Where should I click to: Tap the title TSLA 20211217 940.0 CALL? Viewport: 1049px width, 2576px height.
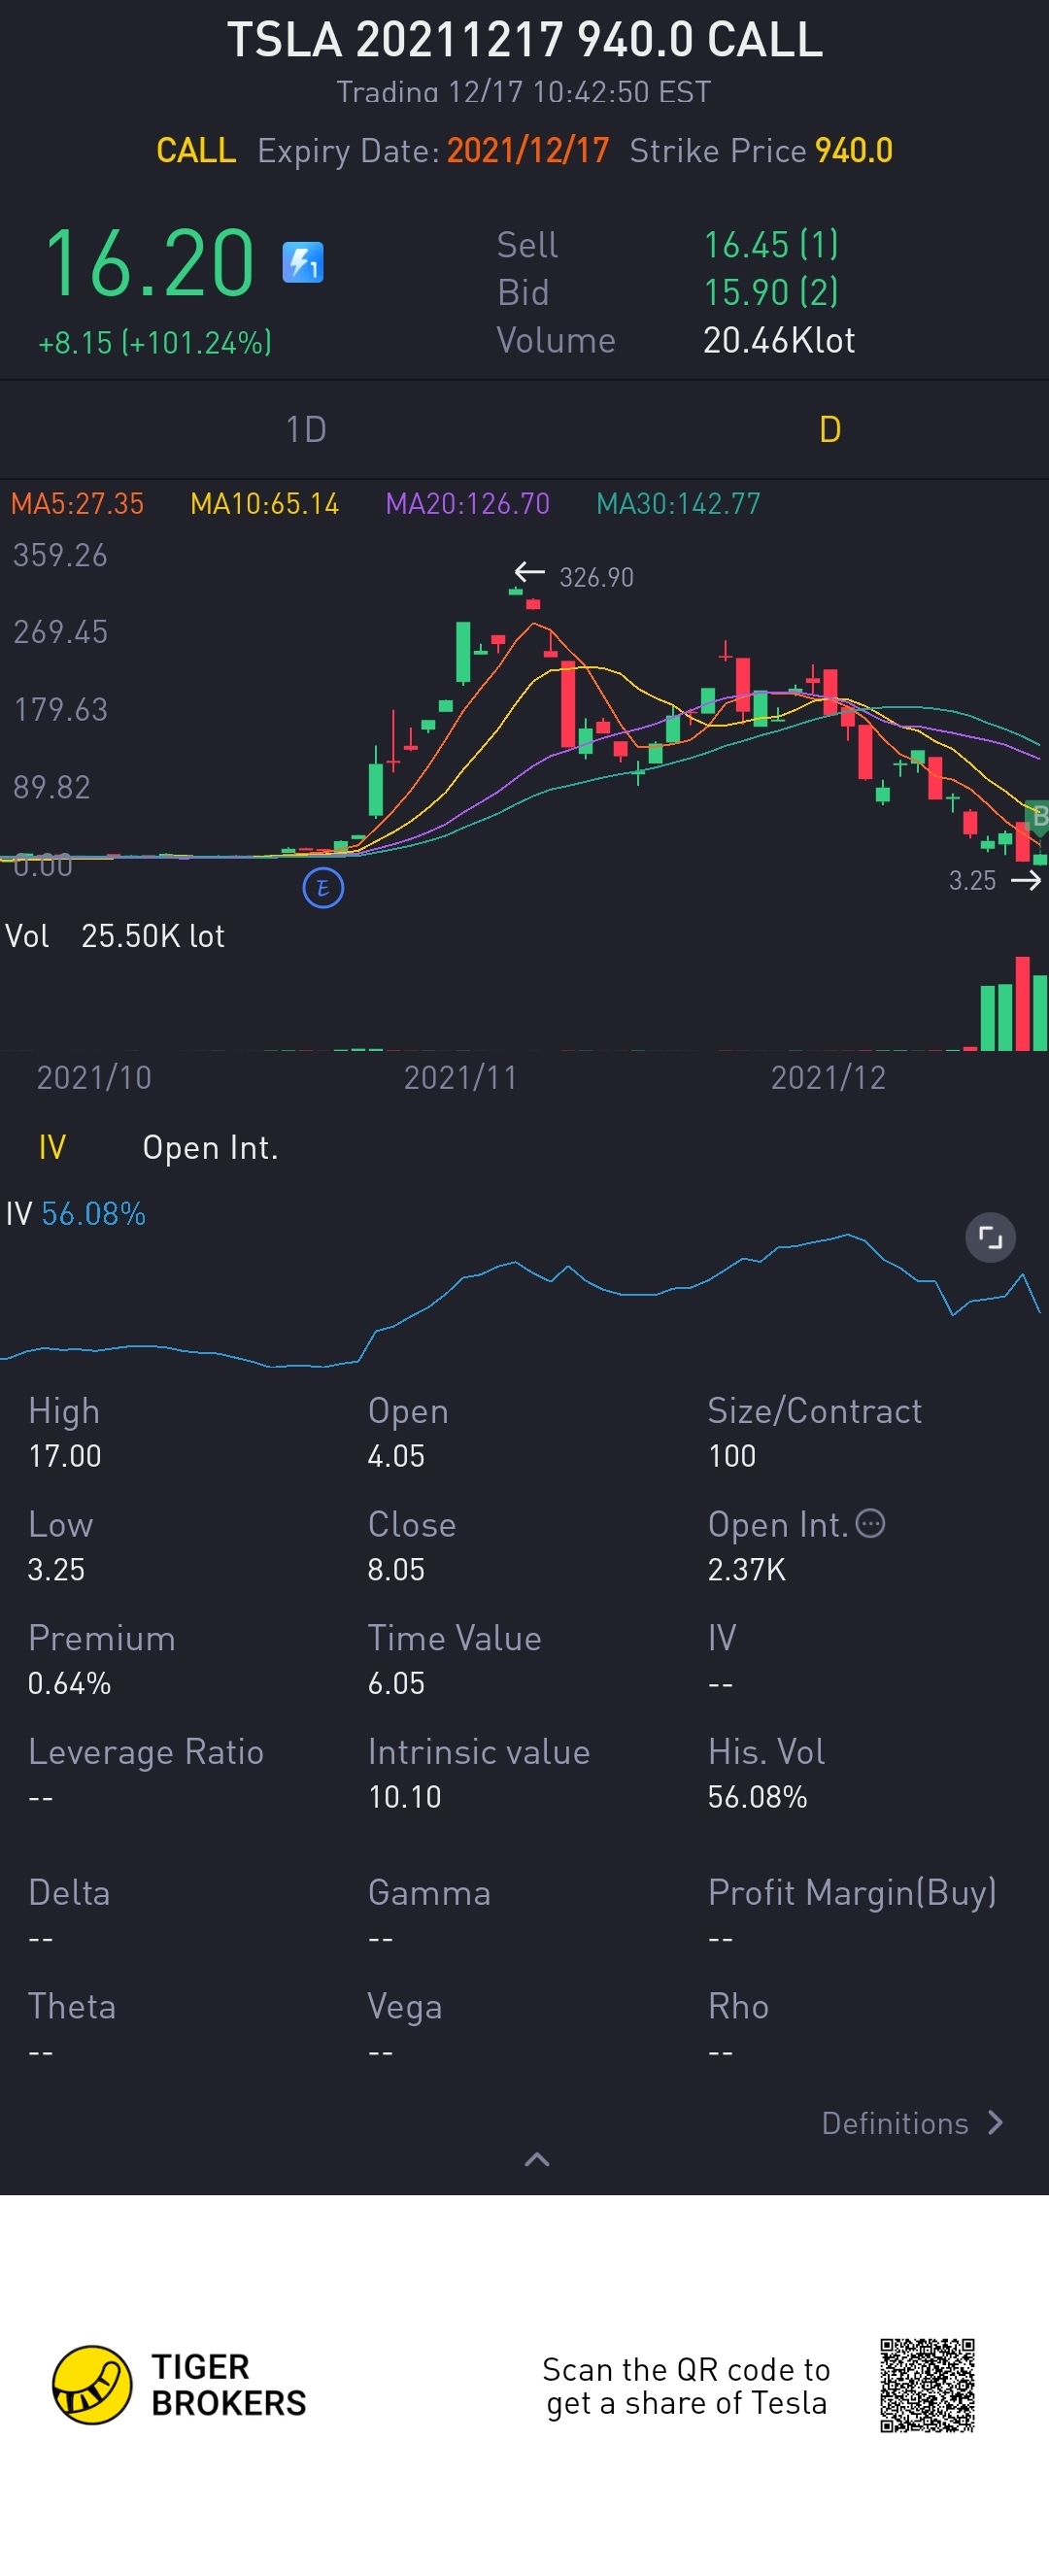(525, 41)
